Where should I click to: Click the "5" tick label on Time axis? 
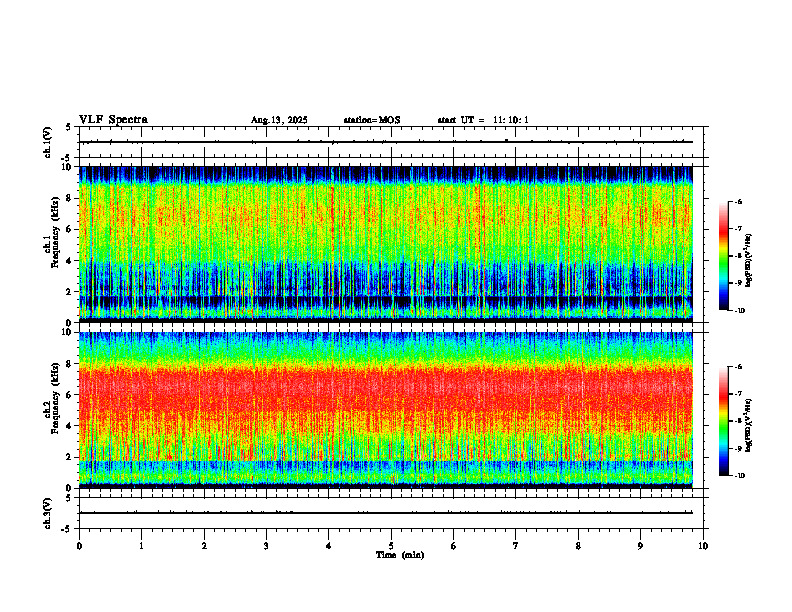coord(391,546)
